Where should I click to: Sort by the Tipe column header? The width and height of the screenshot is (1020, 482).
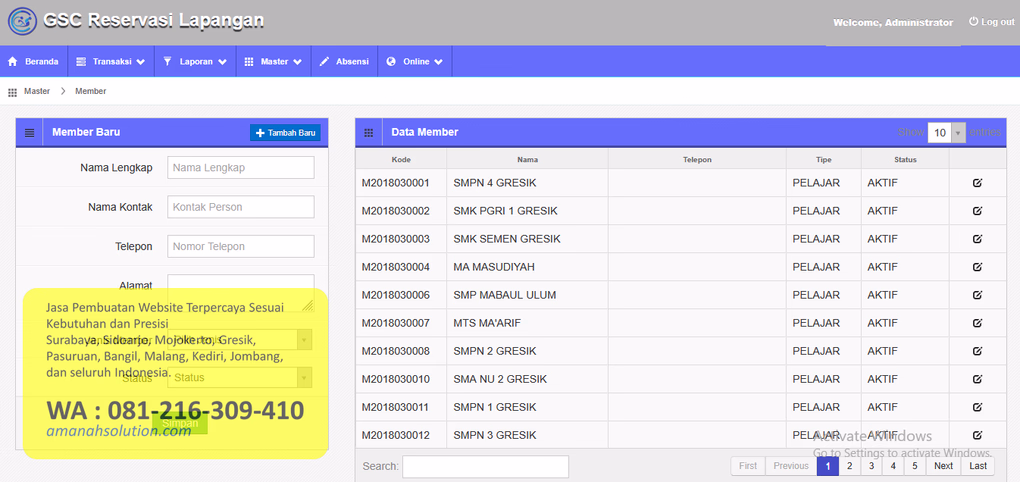tap(824, 159)
